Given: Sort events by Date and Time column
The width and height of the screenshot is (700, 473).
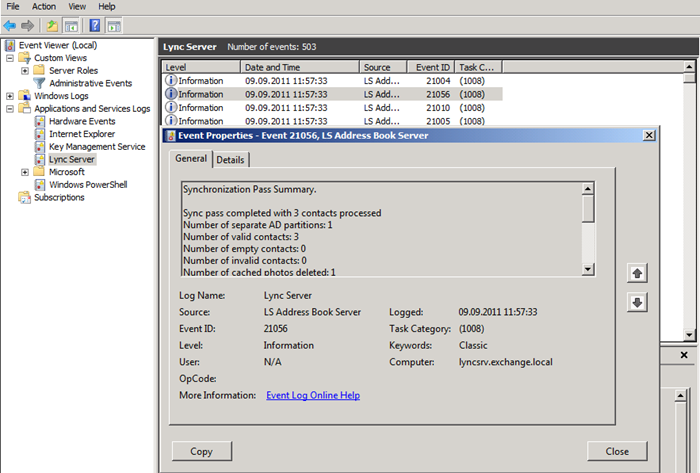Looking at the screenshot, I should click(300, 67).
